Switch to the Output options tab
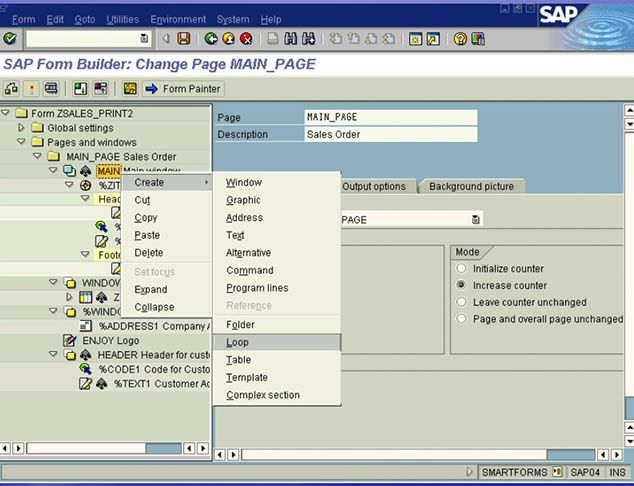634x486 pixels. coord(374,186)
